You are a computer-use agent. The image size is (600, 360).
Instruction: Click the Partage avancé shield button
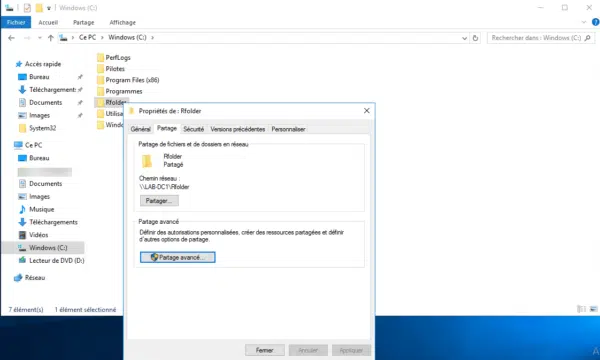pos(178,257)
